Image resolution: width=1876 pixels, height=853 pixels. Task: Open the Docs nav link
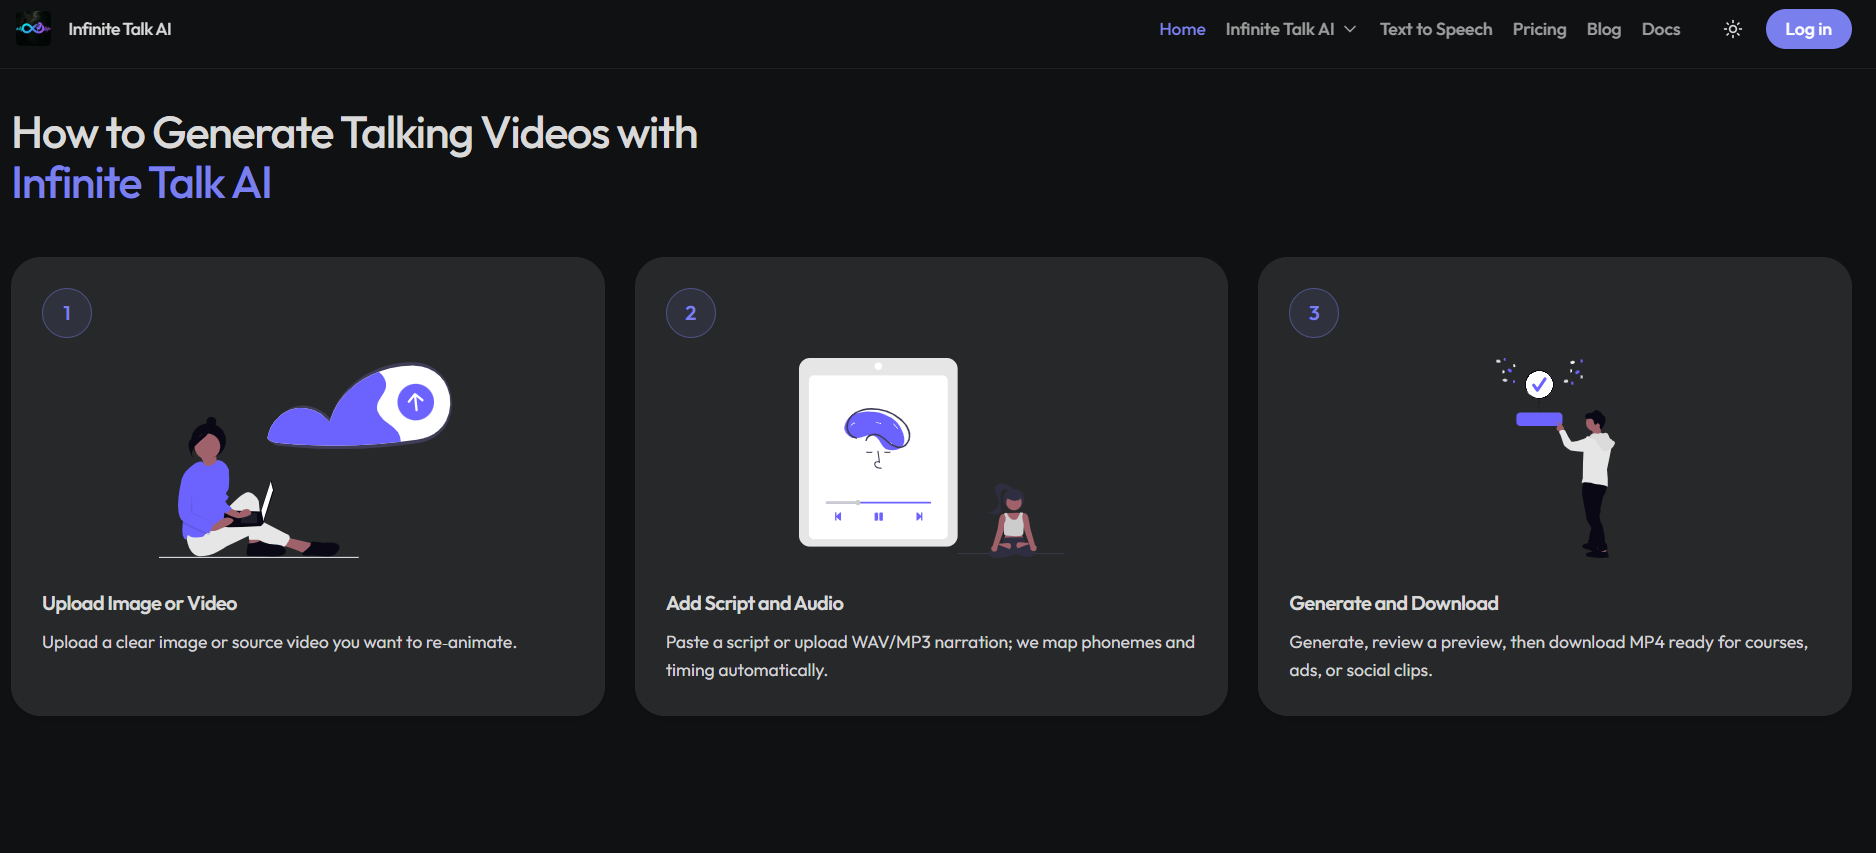pyautogui.click(x=1661, y=29)
